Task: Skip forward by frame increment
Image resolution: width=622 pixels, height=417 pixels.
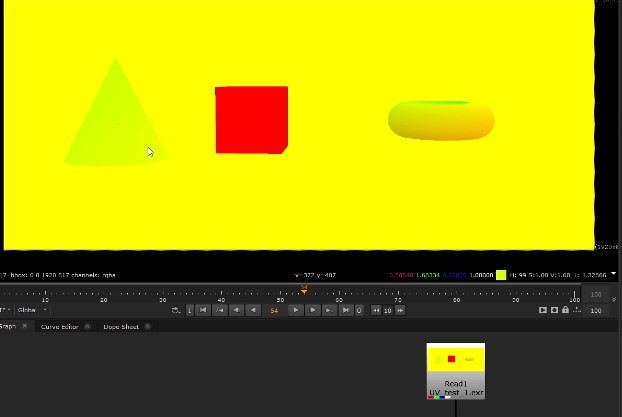Action: coord(400,310)
